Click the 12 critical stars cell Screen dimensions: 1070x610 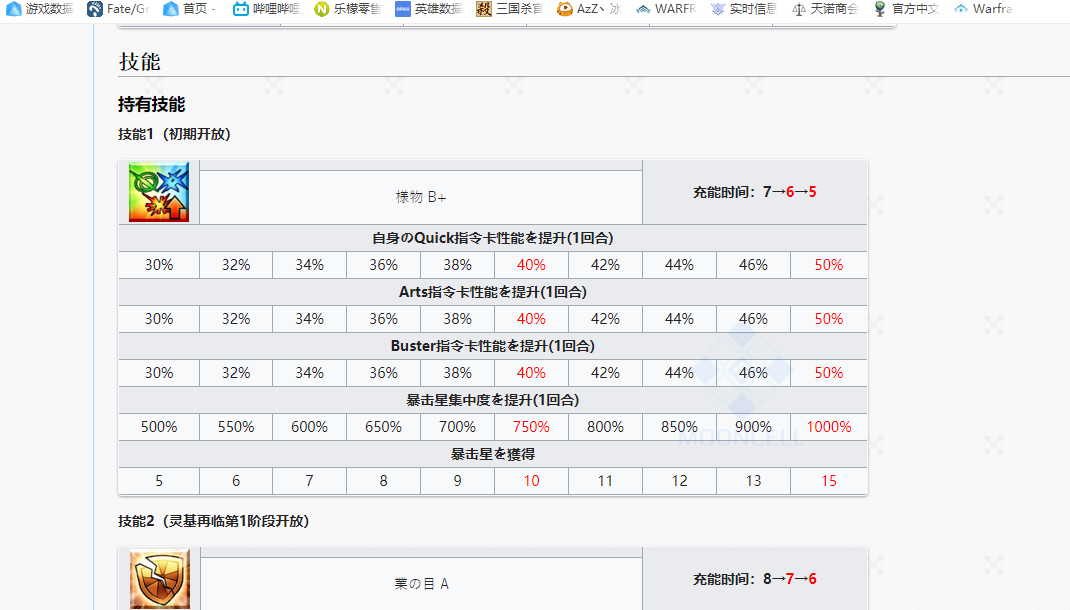pyautogui.click(x=679, y=480)
